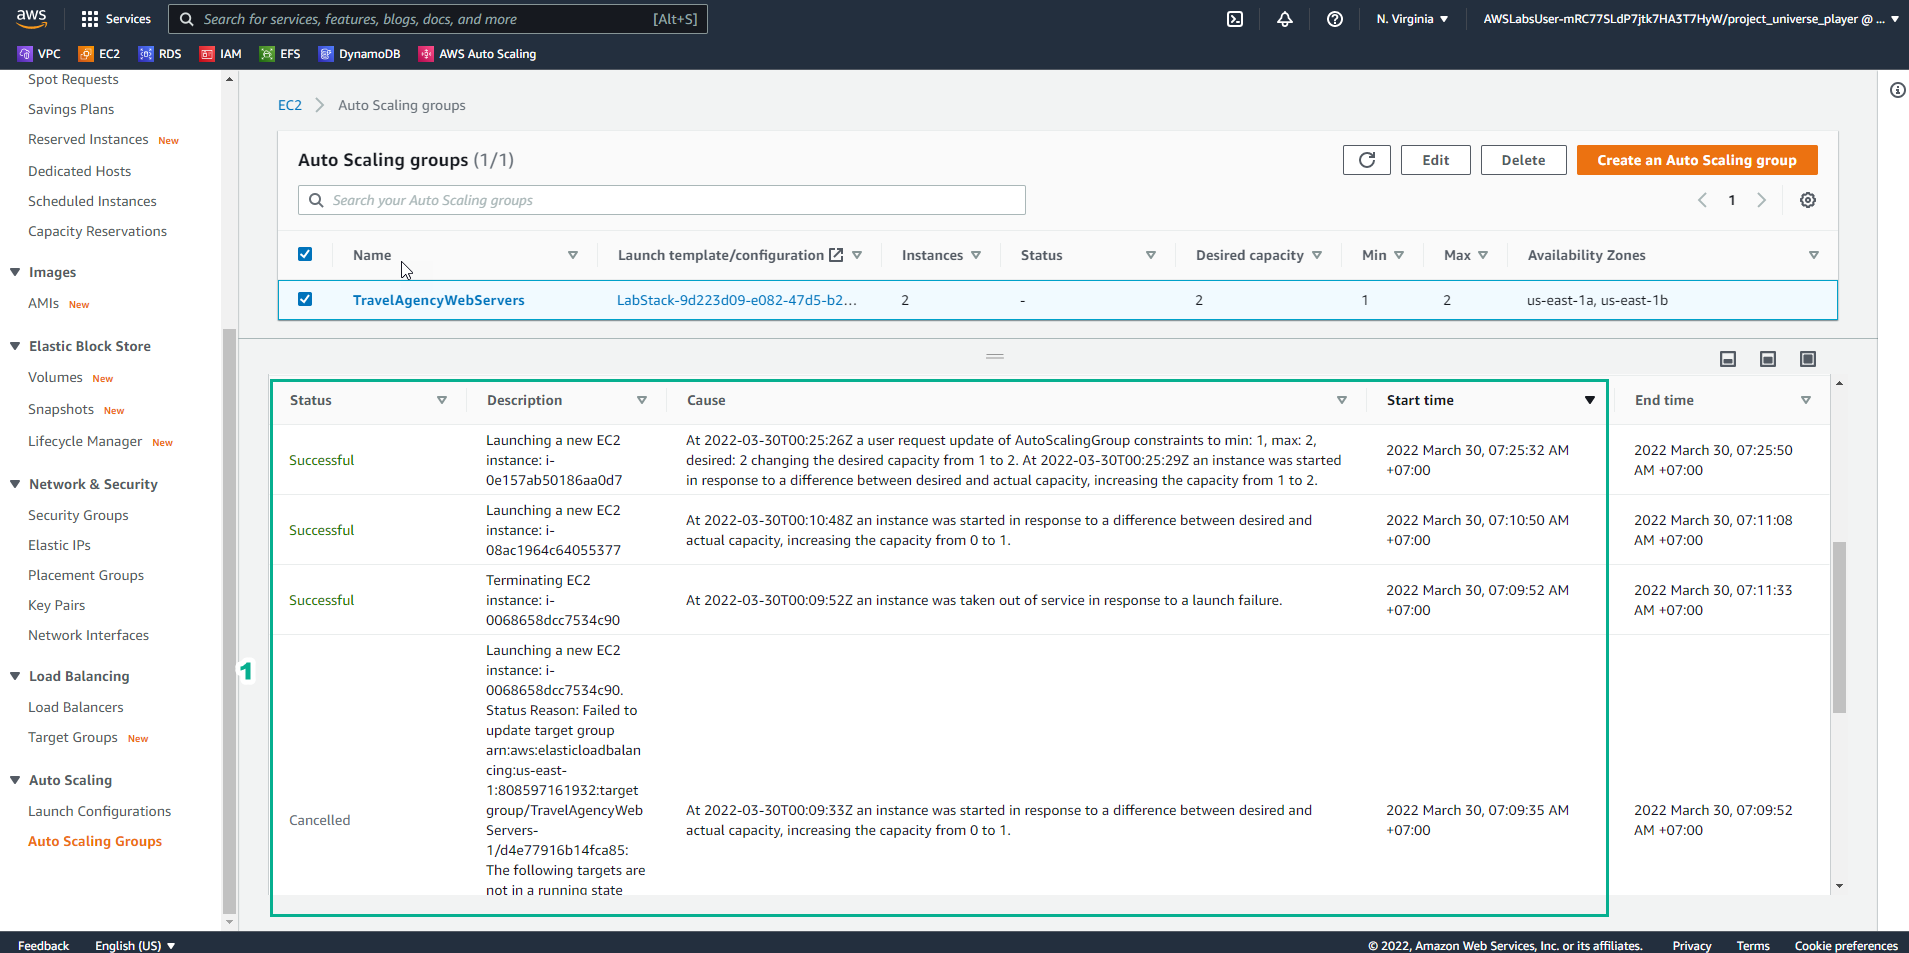Collapse the Elastic Block Store section
Screen dimensions: 1909x953
click(15, 346)
